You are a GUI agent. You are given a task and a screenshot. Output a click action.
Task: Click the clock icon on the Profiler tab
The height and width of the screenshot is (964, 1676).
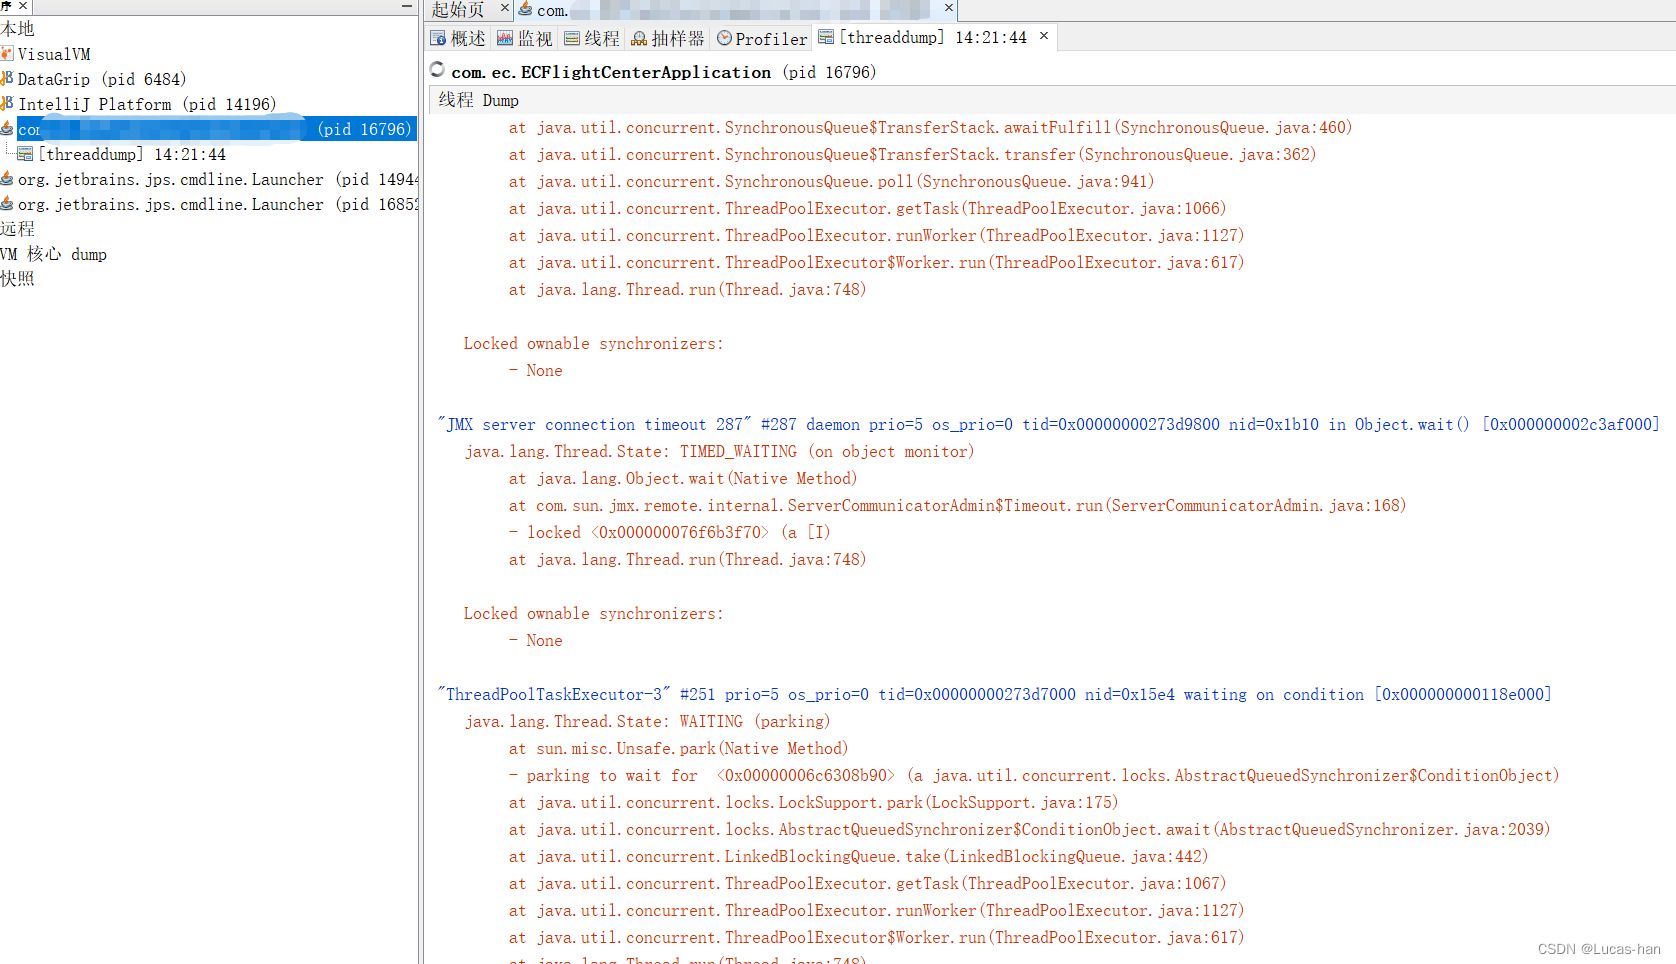tap(725, 39)
